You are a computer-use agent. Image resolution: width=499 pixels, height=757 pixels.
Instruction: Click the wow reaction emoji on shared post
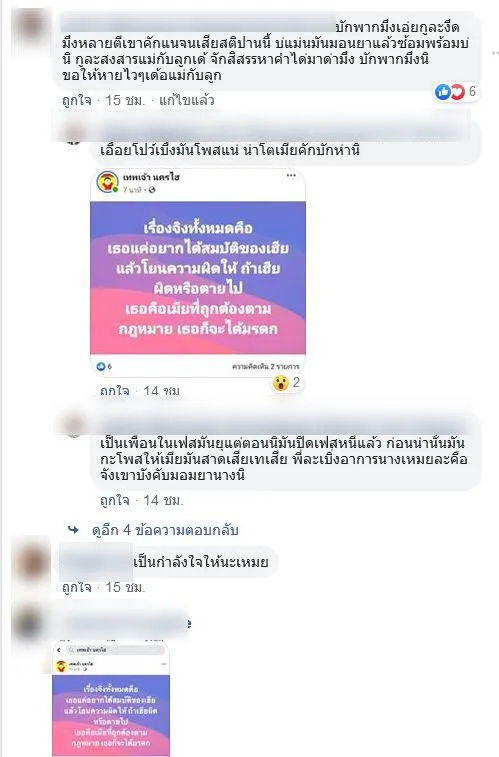point(280,383)
